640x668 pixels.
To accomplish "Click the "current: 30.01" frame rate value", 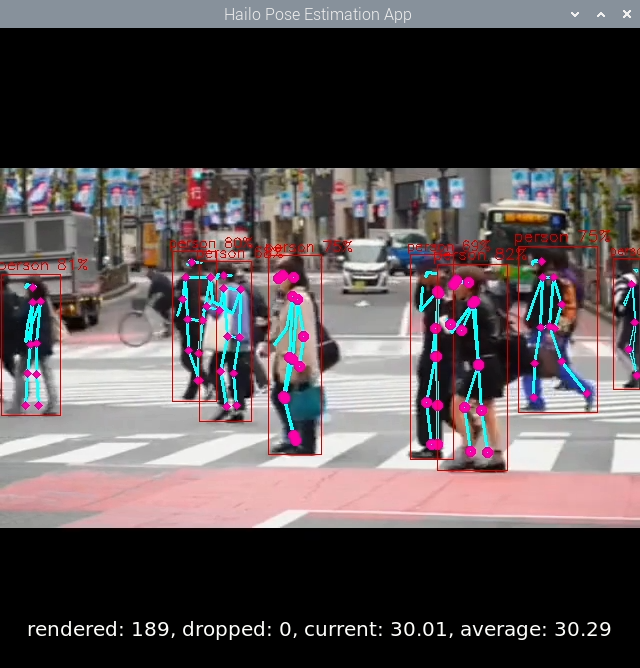I will [x=375, y=629].
